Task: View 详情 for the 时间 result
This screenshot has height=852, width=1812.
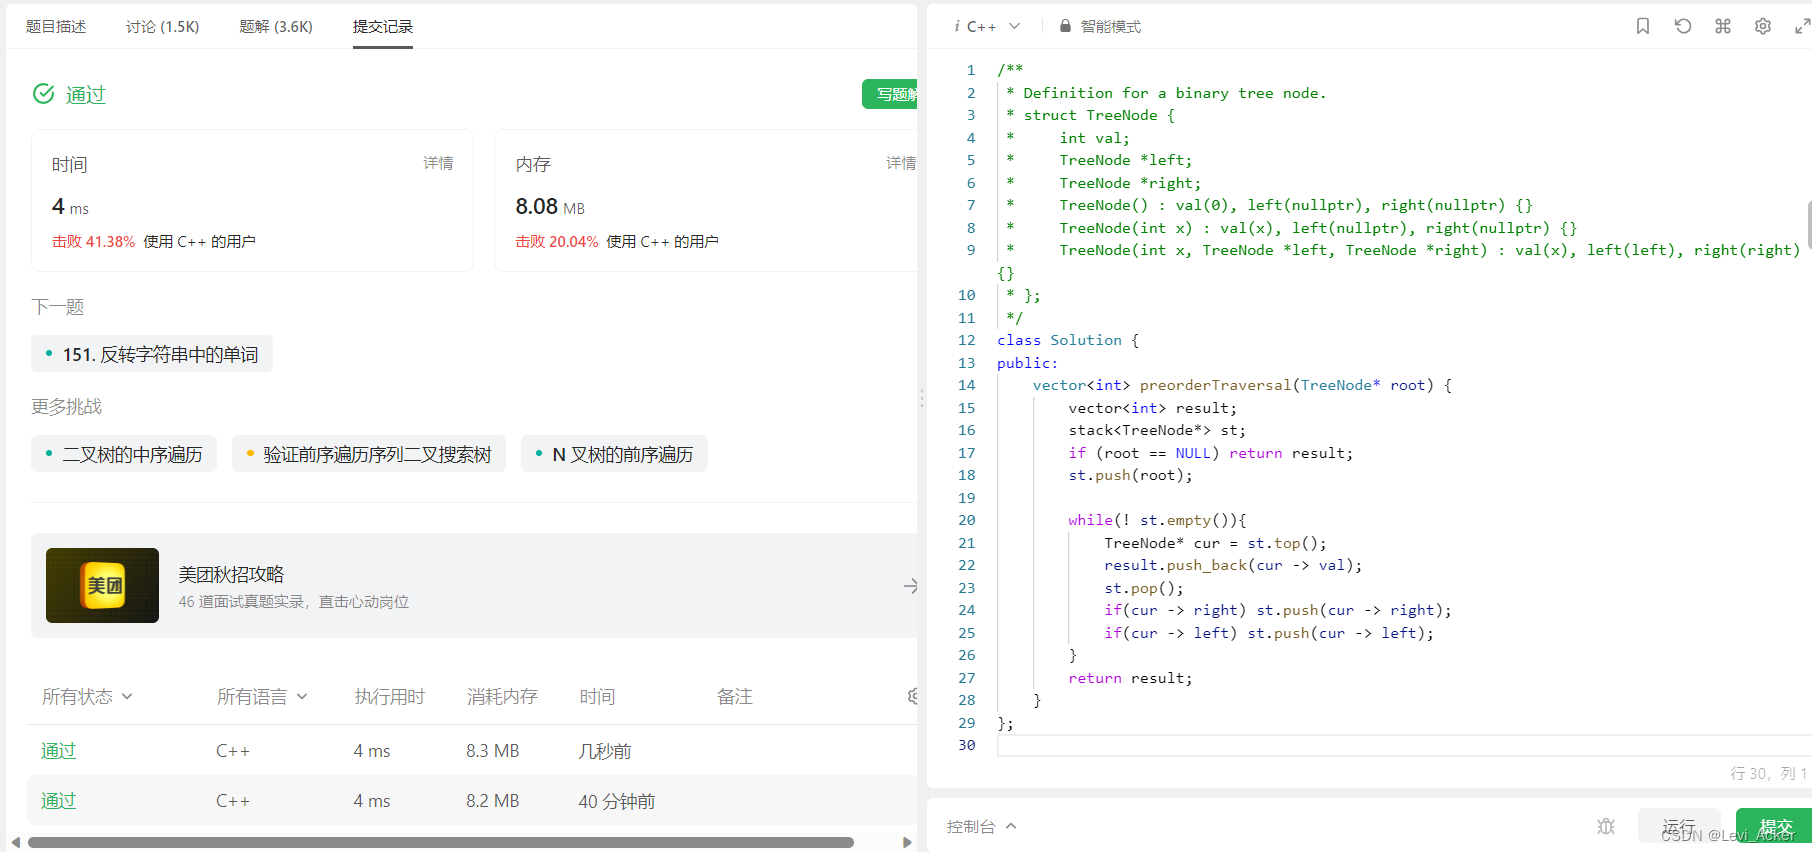Action: pos(438,163)
